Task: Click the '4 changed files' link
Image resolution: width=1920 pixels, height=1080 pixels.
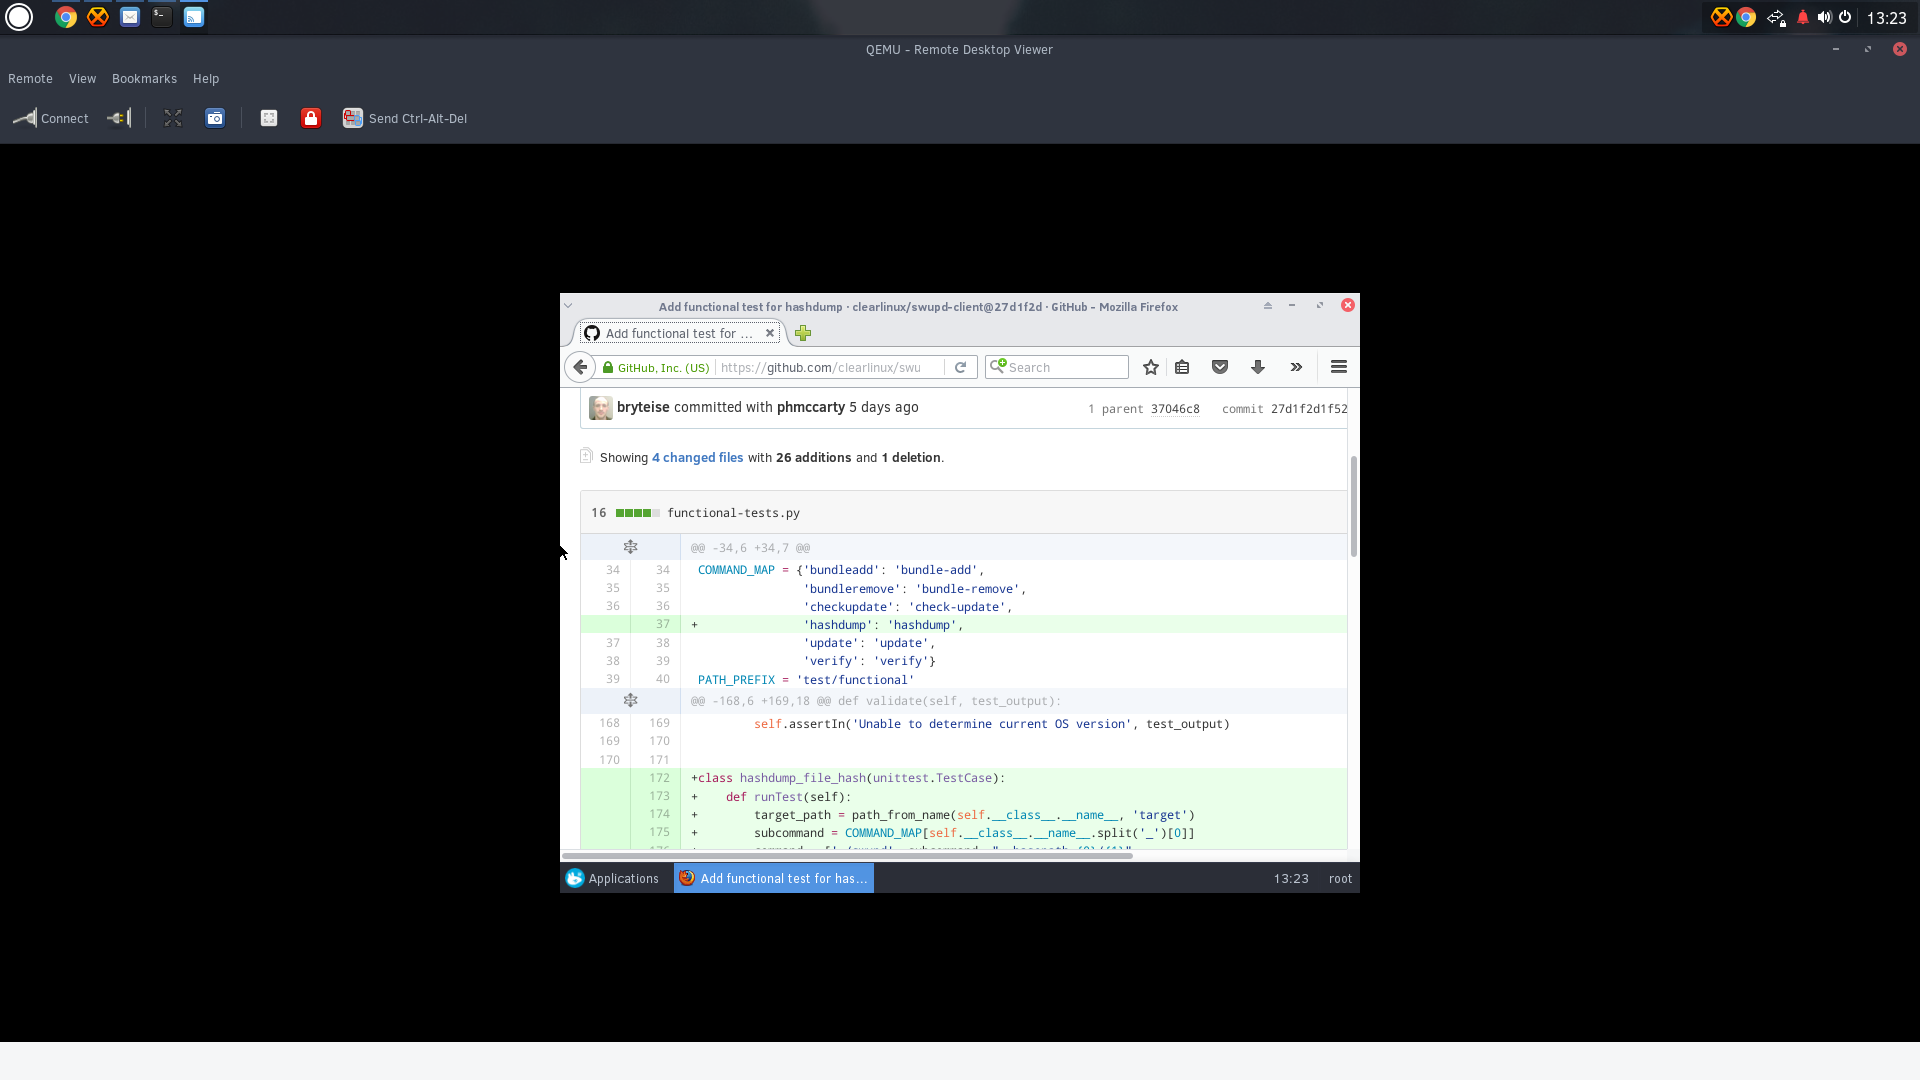Action: (x=698, y=458)
